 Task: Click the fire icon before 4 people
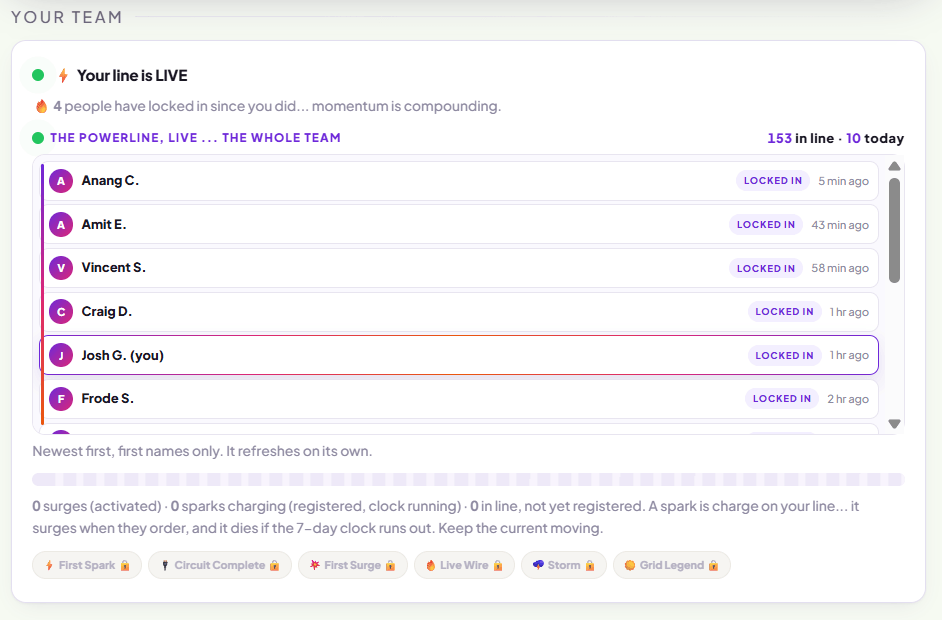tap(41, 106)
